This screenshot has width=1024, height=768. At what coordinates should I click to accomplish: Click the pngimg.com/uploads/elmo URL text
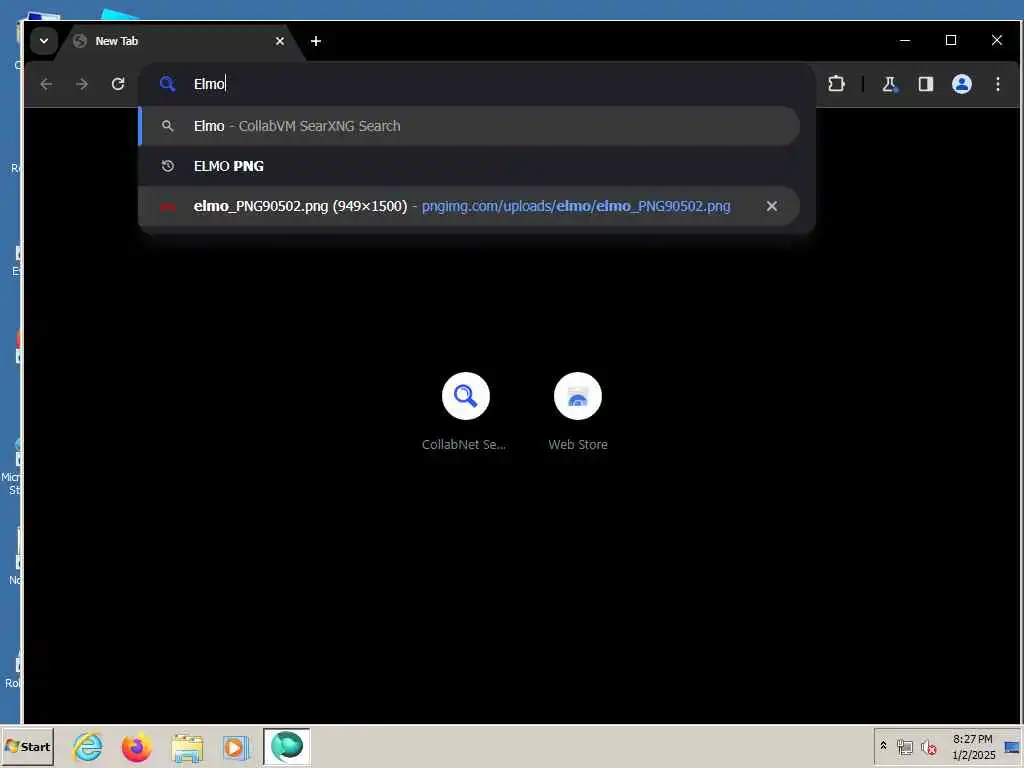[x=576, y=206]
